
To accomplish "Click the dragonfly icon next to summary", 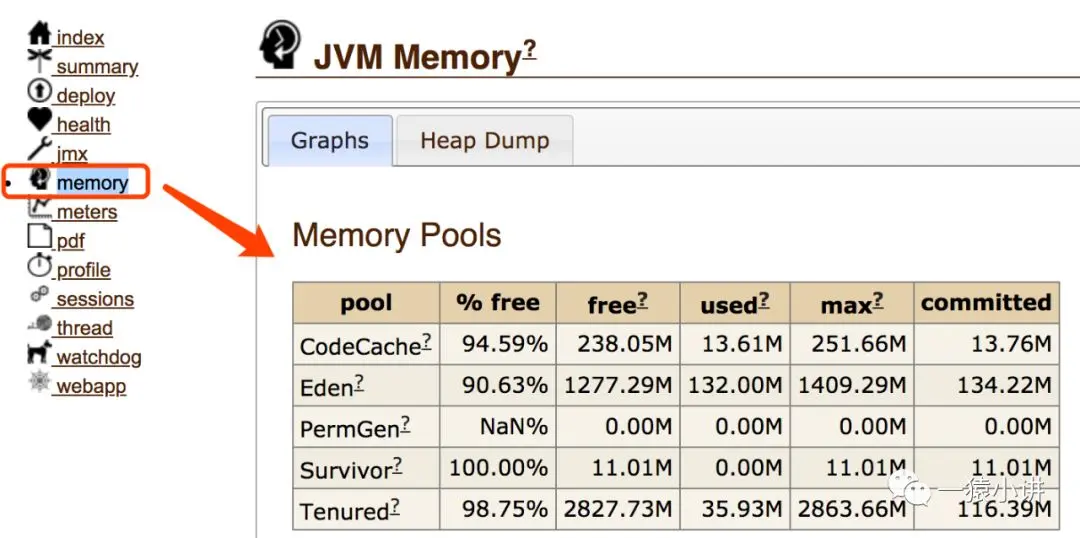I will pyautogui.click(x=40, y=61).
